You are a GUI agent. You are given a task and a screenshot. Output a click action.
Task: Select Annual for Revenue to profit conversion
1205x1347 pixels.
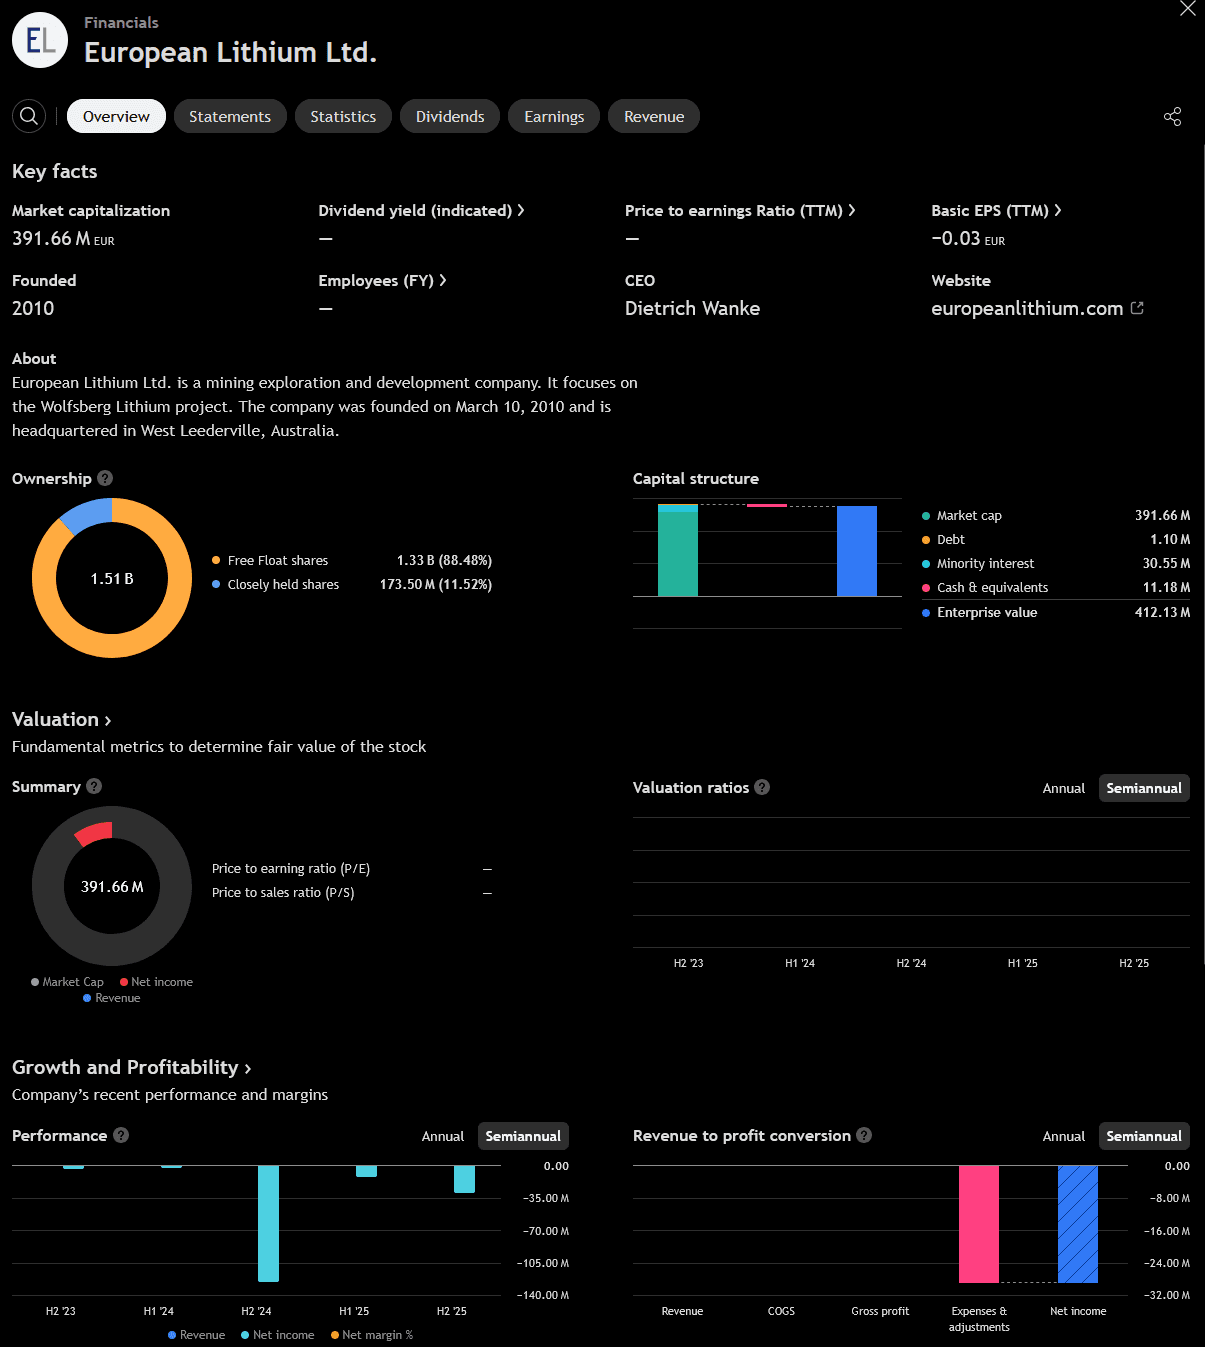[x=1063, y=1136]
